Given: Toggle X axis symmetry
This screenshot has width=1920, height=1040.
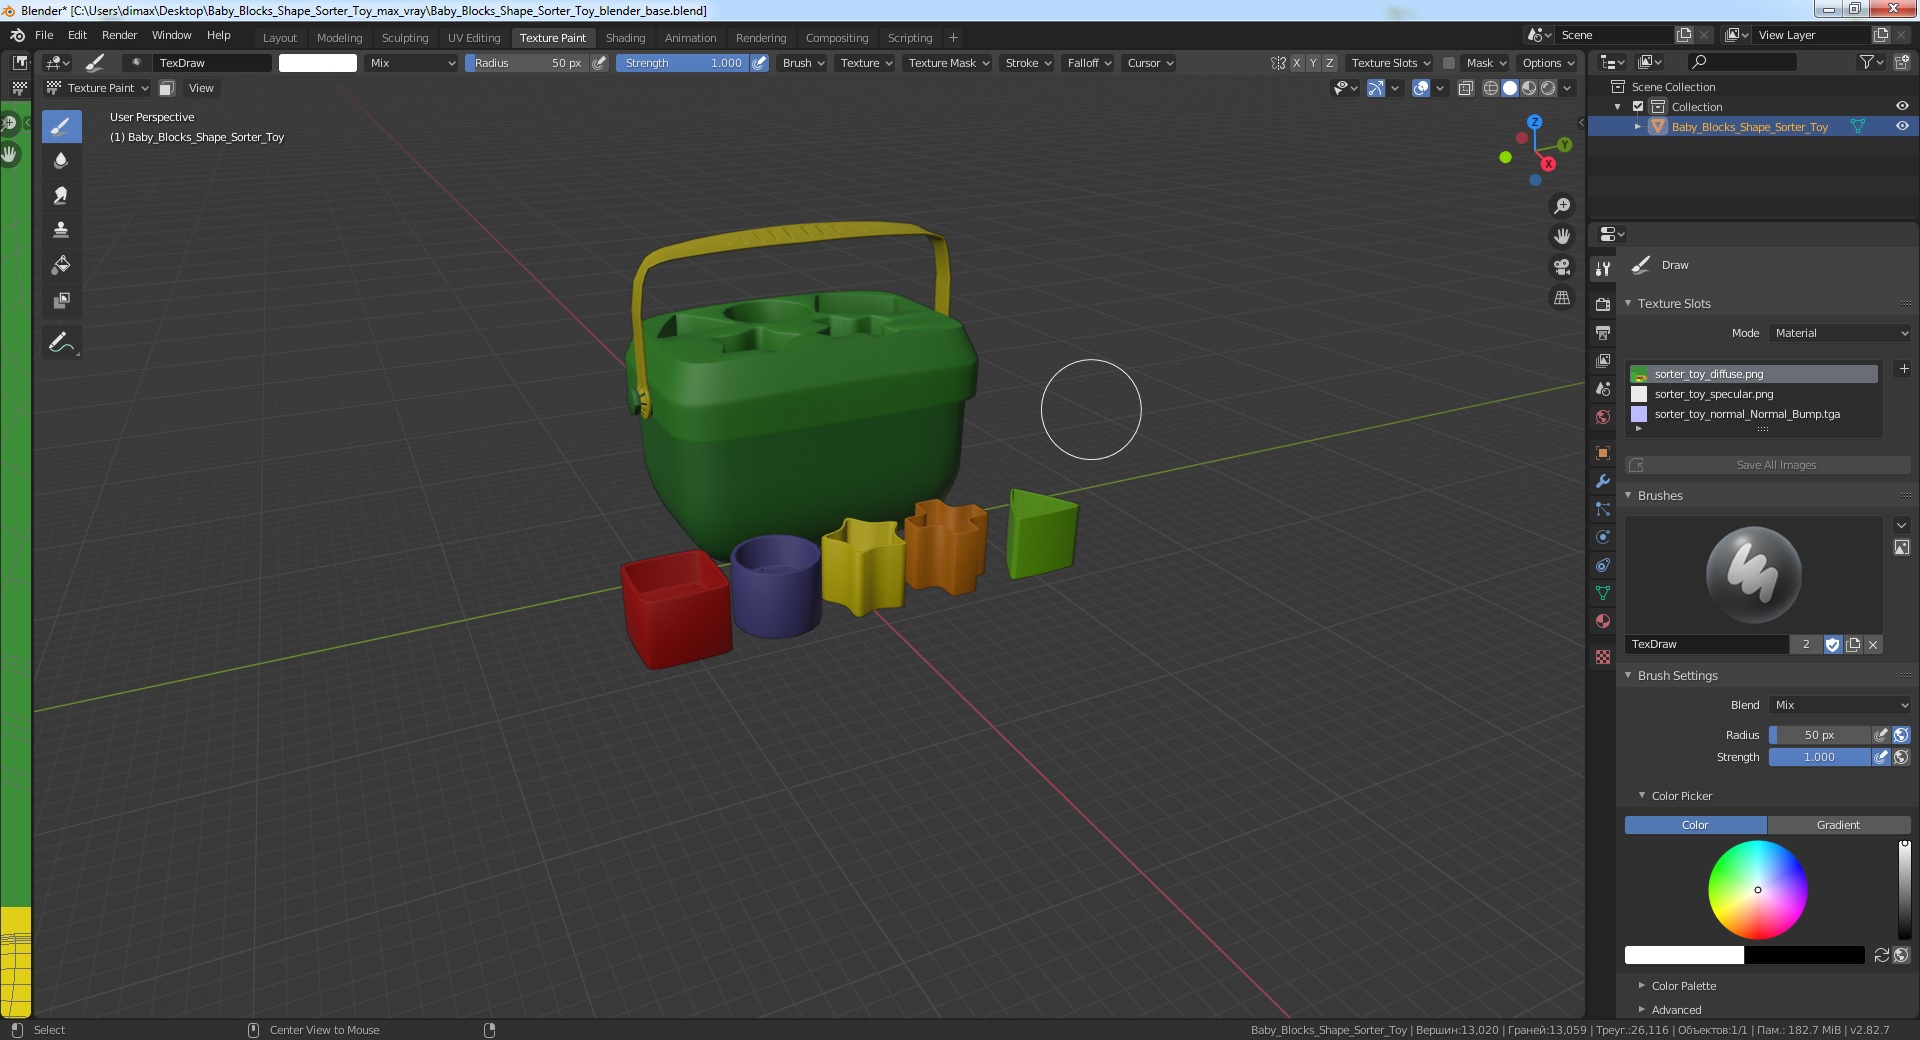Looking at the screenshot, I should click(1297, 63).
